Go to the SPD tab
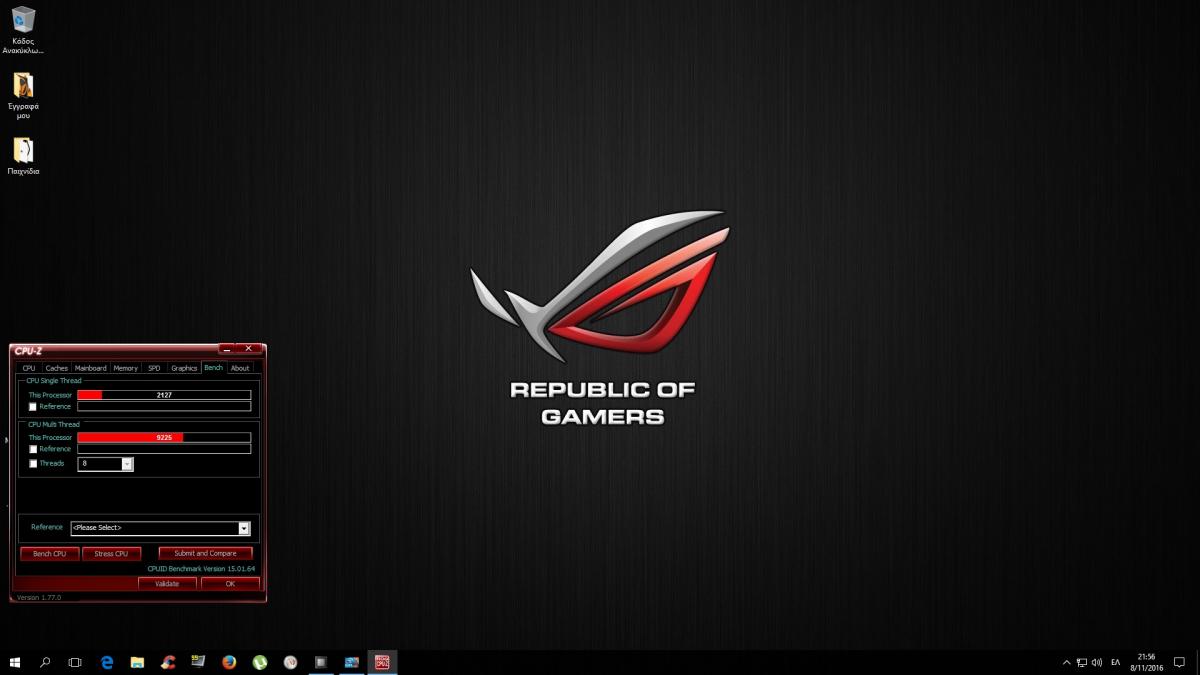The height and width of the screenshot is (675, 1200). pyautogui.click(x=154, y=368)
